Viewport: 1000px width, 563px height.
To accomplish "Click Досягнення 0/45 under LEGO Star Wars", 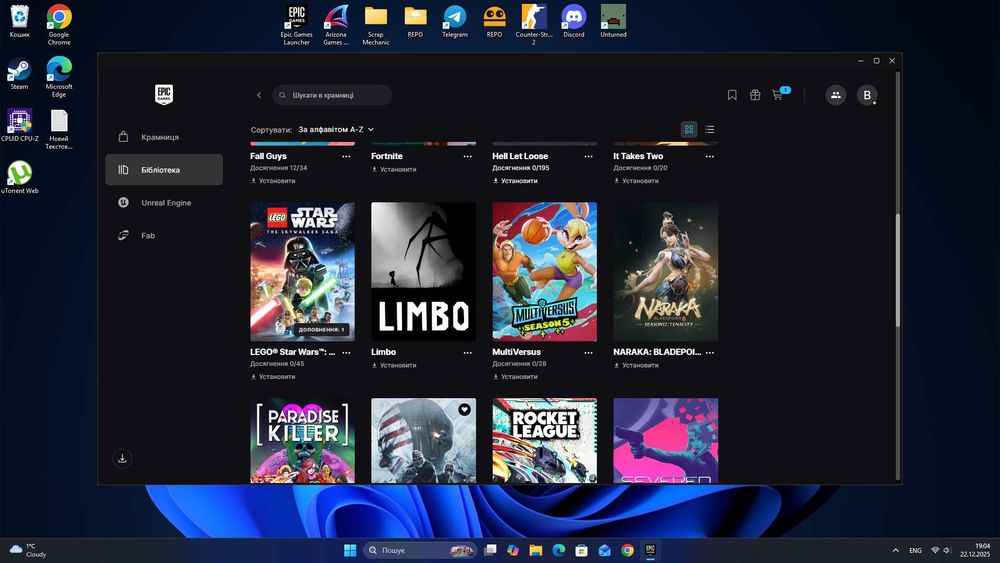I will click(277, 364).
